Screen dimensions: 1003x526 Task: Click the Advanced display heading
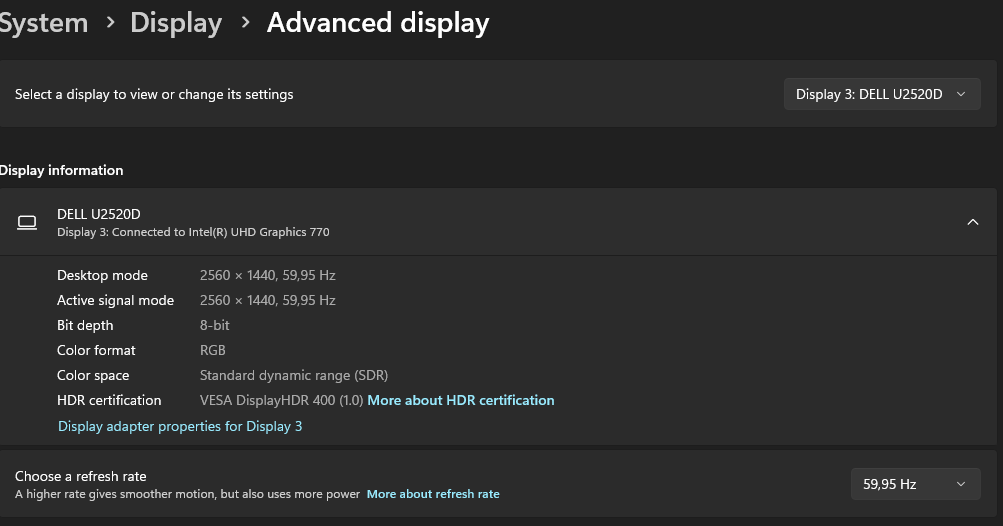378,23
